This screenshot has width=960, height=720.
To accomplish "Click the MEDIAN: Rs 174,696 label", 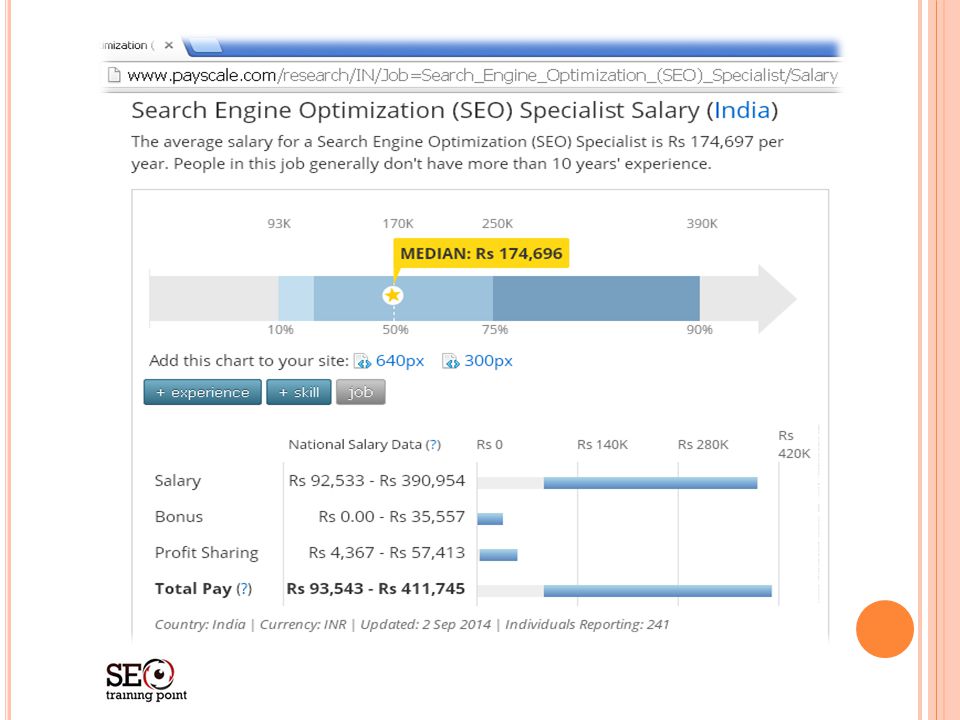I will click(481, 253).
